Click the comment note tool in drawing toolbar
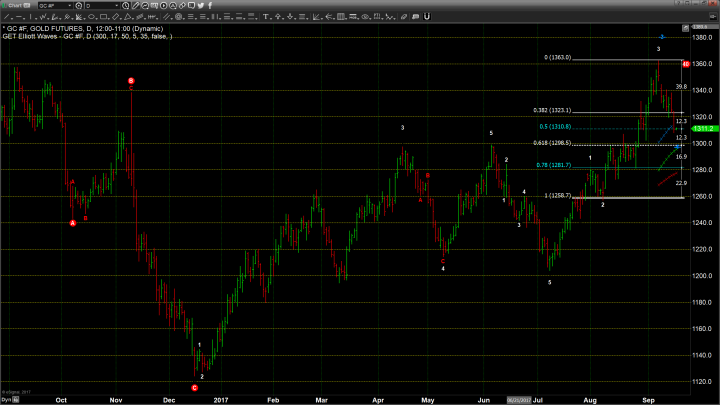Image resolution: width=720 pixels, height=405 pixels. coord(416,17)
